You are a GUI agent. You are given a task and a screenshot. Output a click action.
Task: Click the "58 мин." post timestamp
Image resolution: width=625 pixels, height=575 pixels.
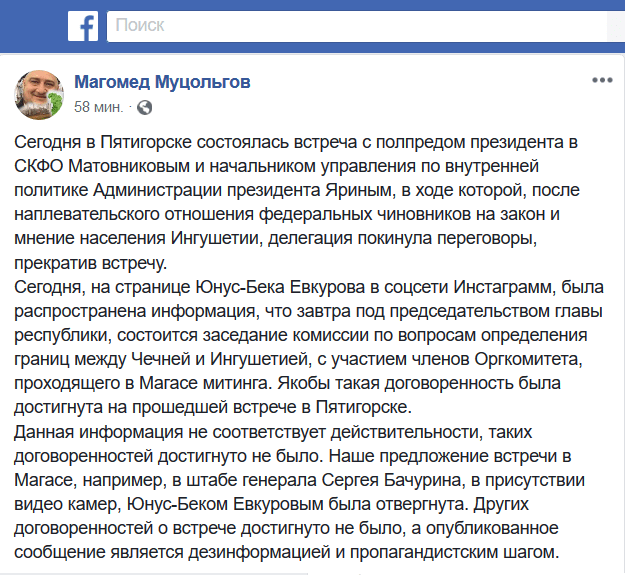coord(99,106)
